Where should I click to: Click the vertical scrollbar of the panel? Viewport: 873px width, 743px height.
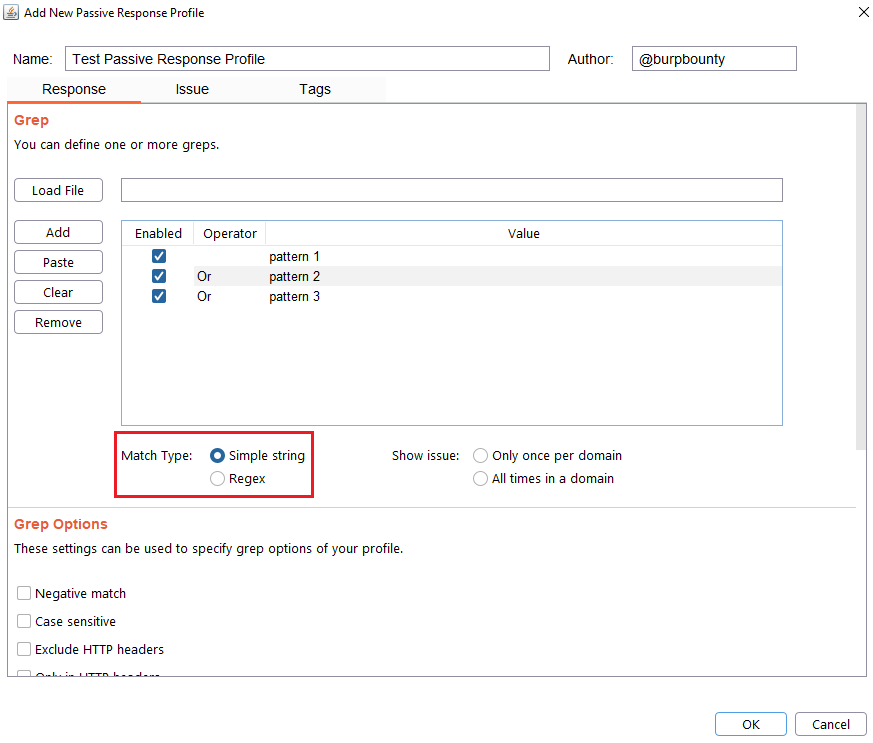(x=861, y=280)
